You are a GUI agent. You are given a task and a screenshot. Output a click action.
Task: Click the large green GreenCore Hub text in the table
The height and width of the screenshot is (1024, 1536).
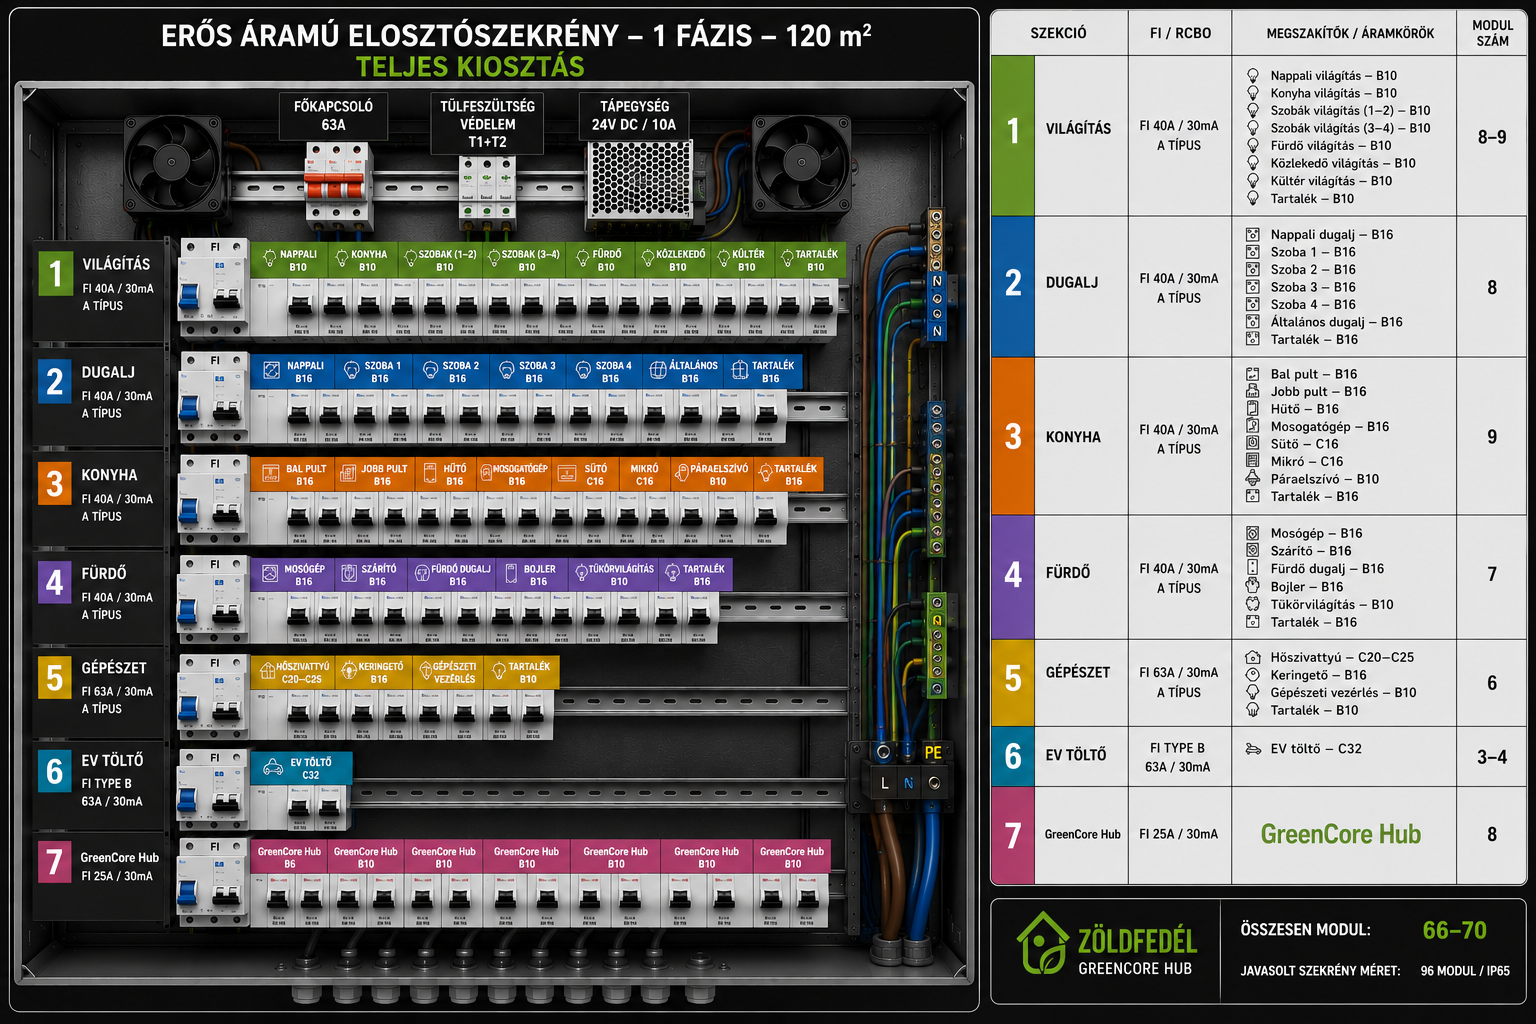(1340, 834)
